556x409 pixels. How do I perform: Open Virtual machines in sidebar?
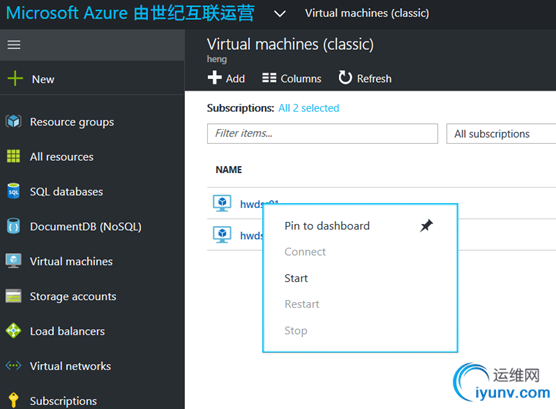coord(71,261)
